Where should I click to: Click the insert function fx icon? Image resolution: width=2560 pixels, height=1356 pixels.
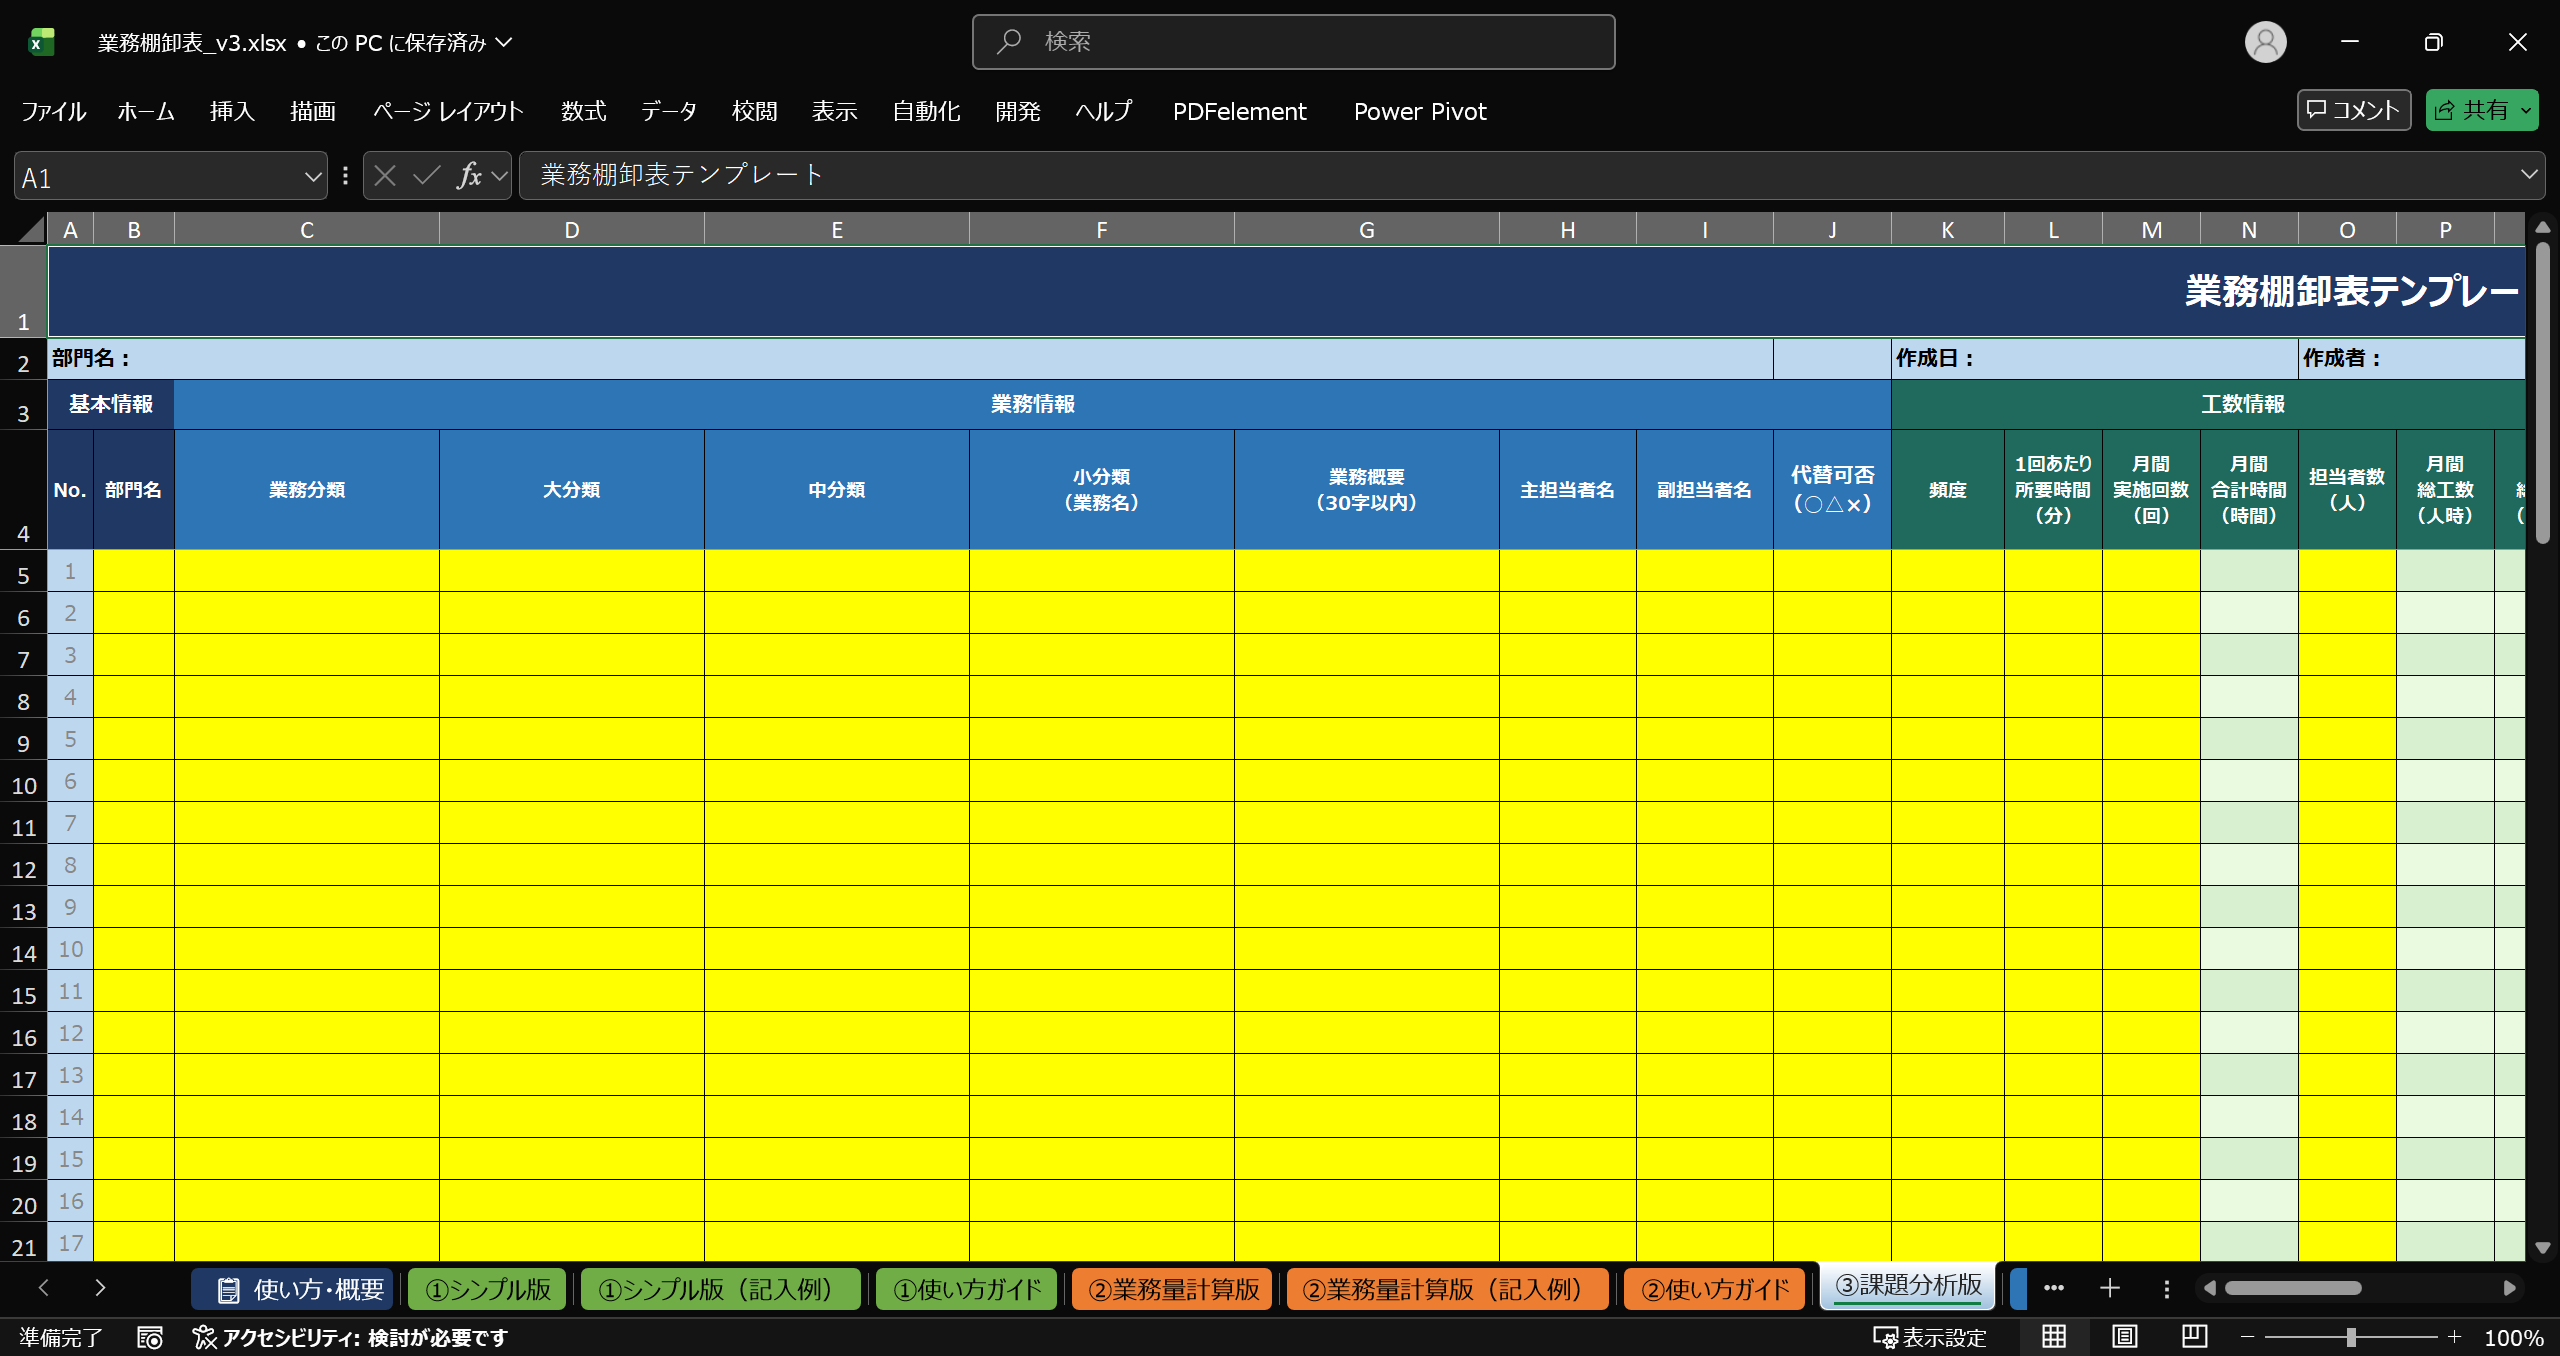[x=469, y=176]
